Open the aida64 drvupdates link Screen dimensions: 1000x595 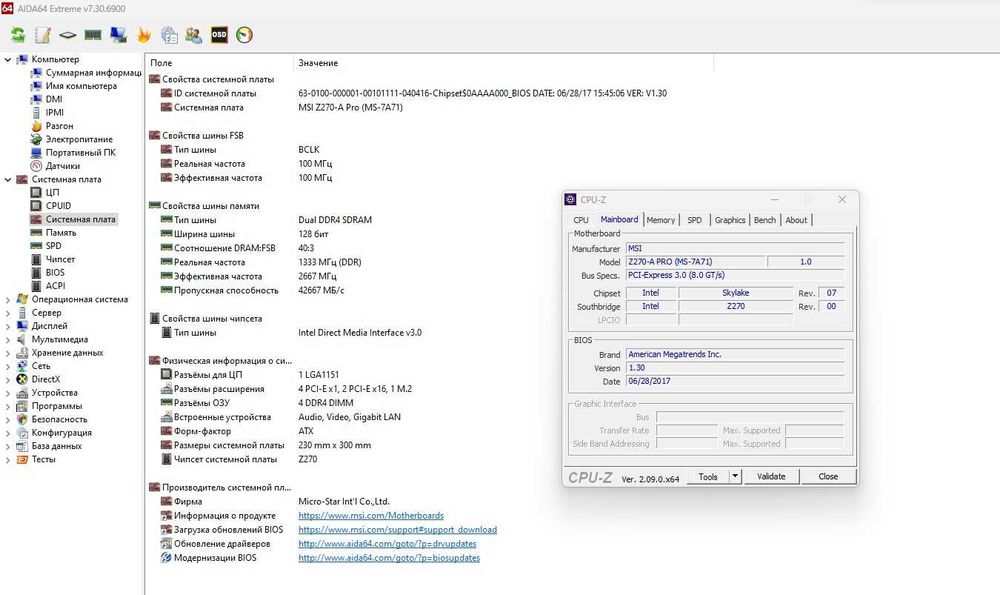[x=387, y=543]
